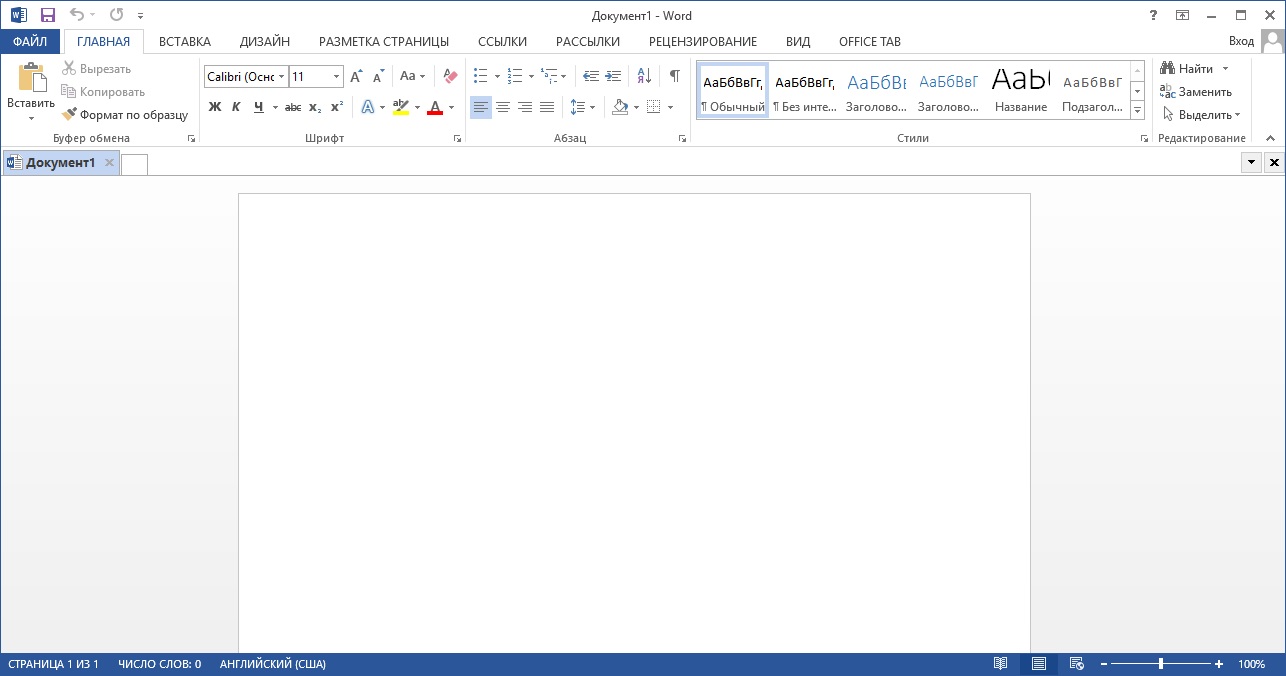
Task: Click the zoom slider handle in status bar
Action: point(1160,664)
